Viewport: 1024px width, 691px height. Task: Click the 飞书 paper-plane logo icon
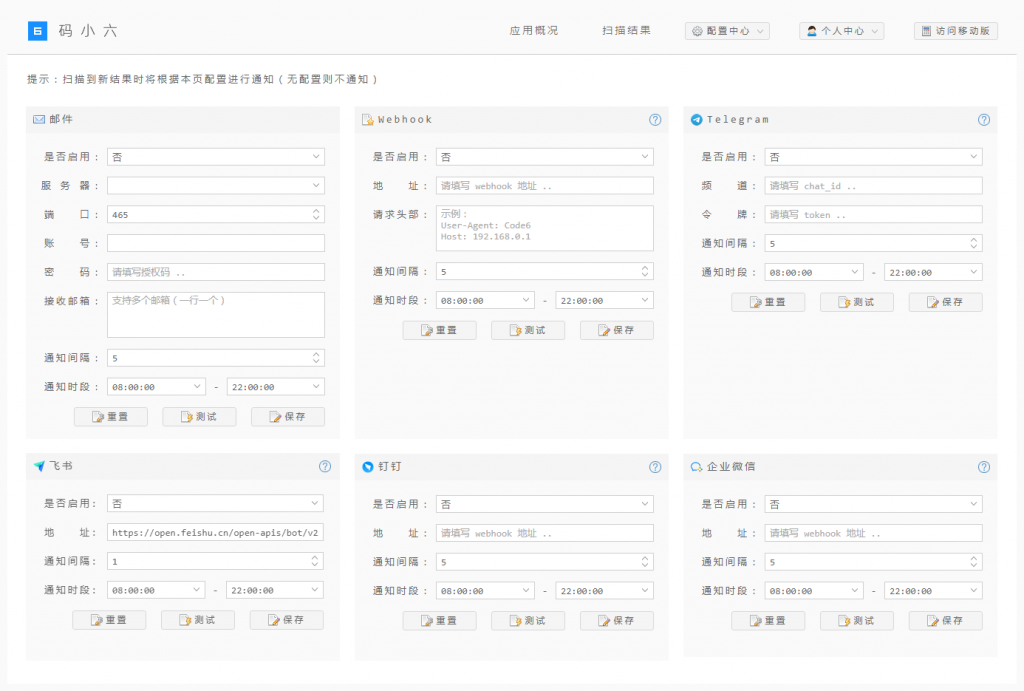pyautogui.click(x=39, y=466)
